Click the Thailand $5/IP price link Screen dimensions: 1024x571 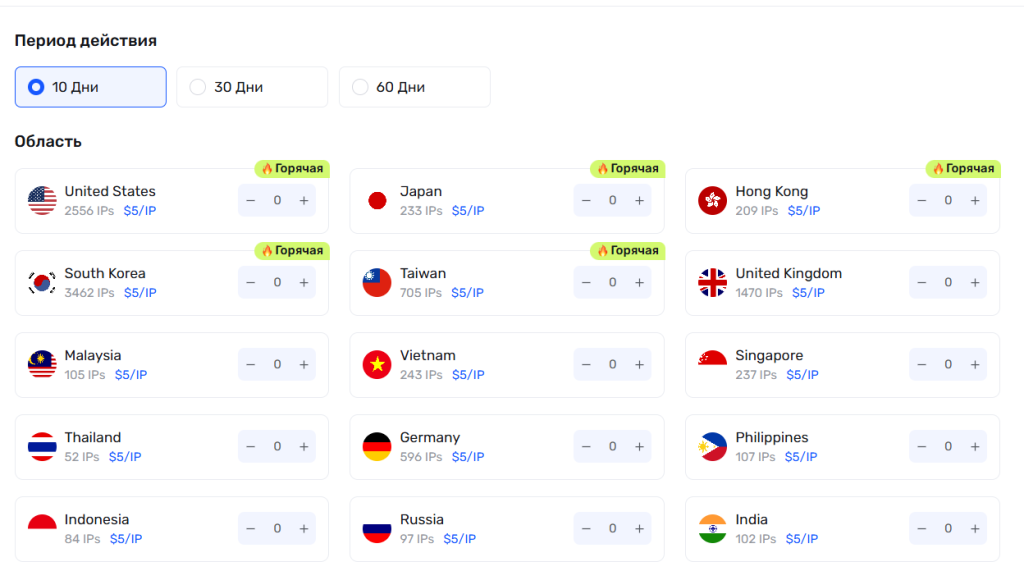pyautogui.click(x=125, y=457)
